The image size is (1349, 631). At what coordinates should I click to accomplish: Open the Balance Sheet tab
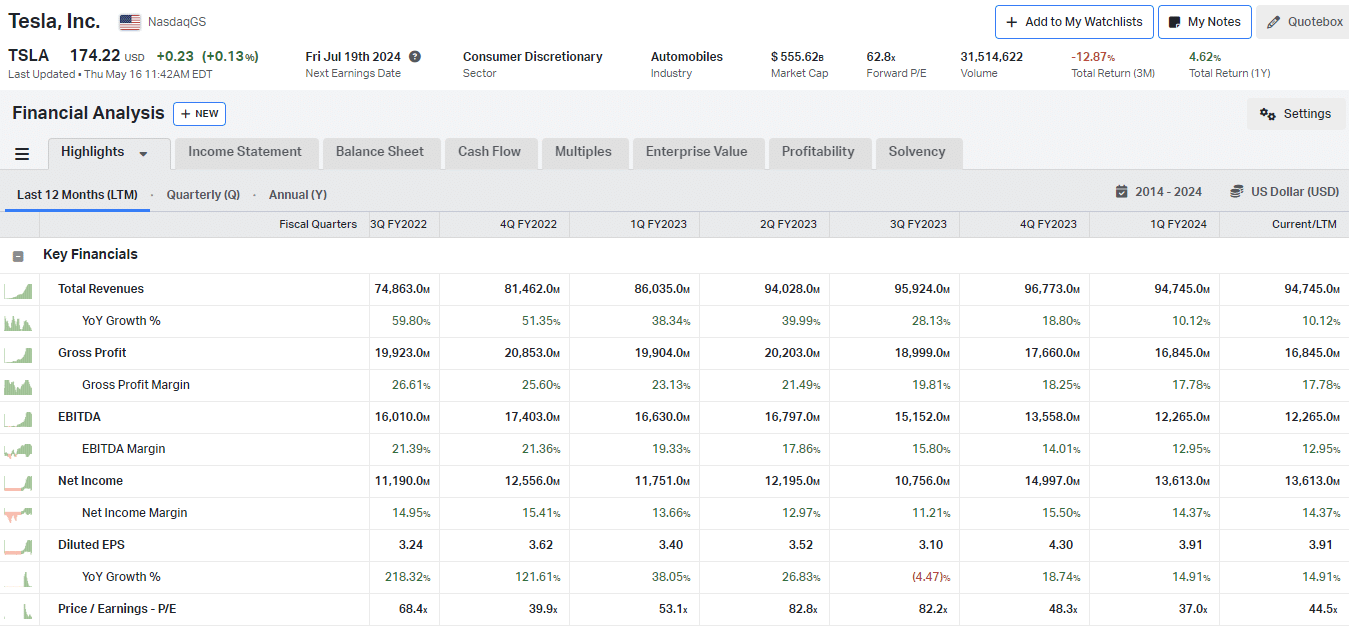tap(380, 152)
